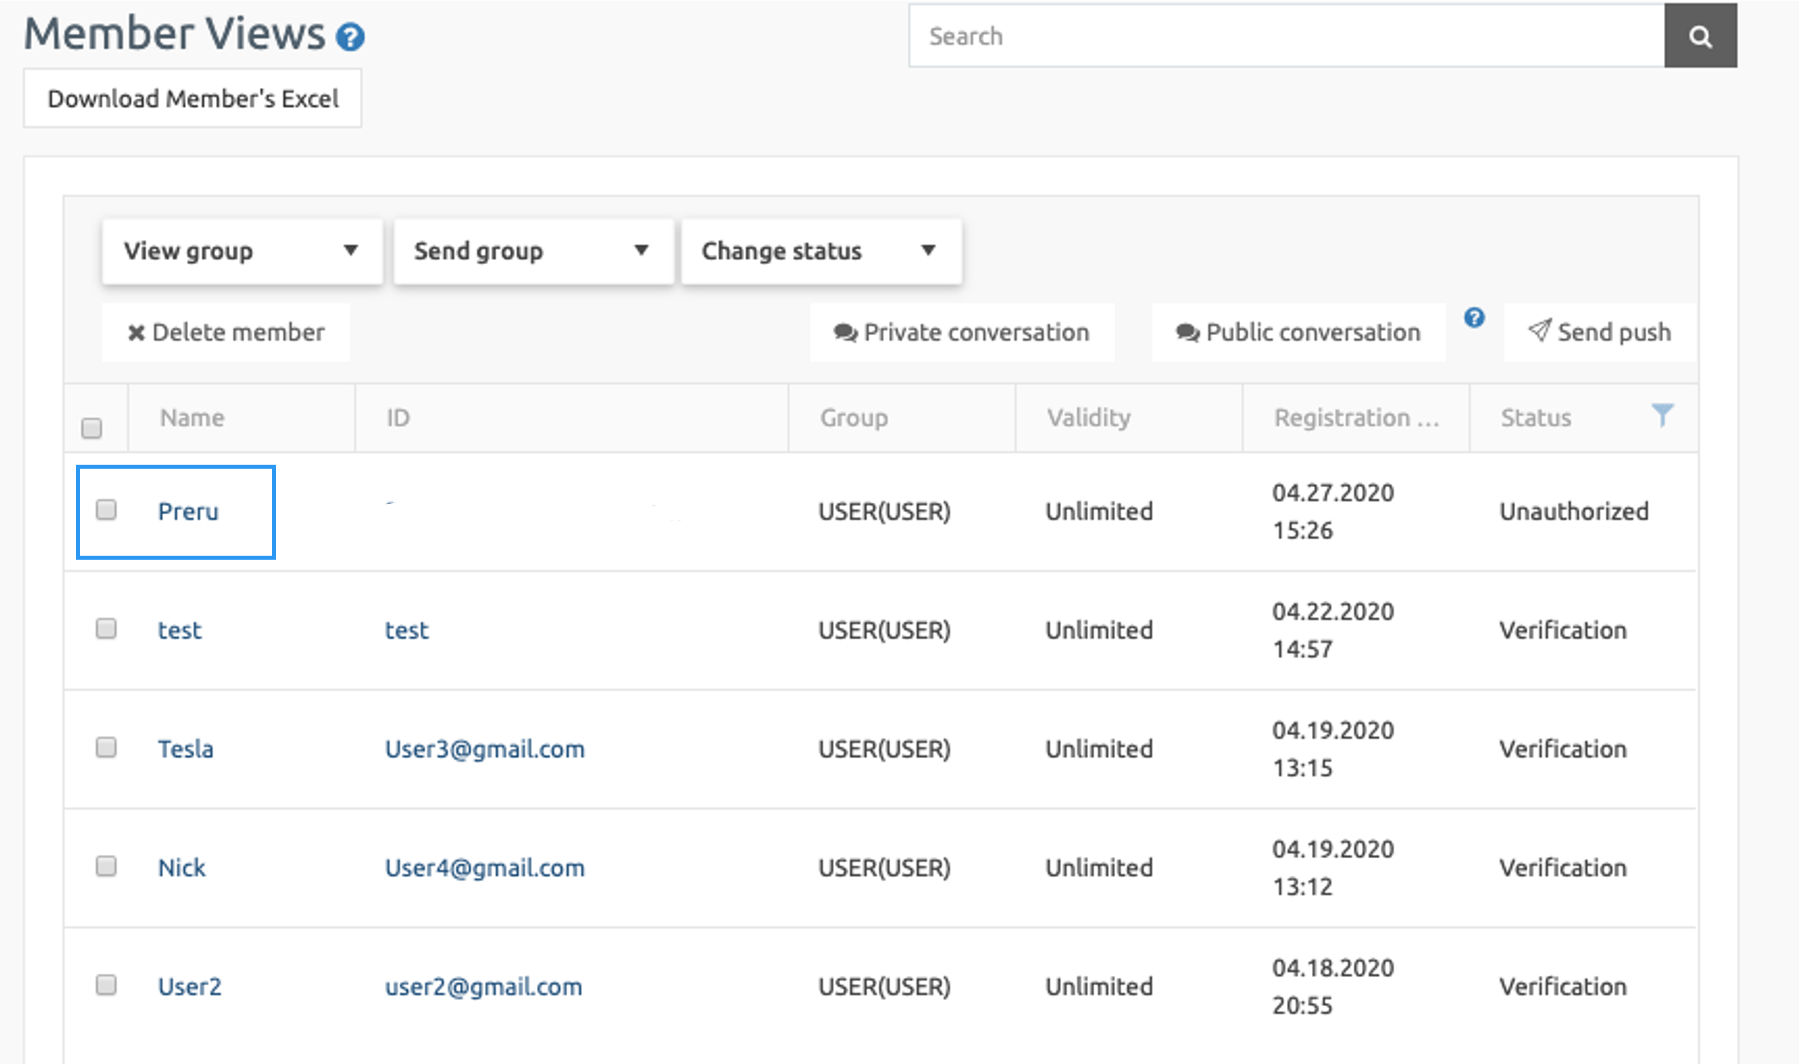This screenshot has height=1064, width=1799.
Task: Sort by the Name column header
Action: [x=192, y=418]
